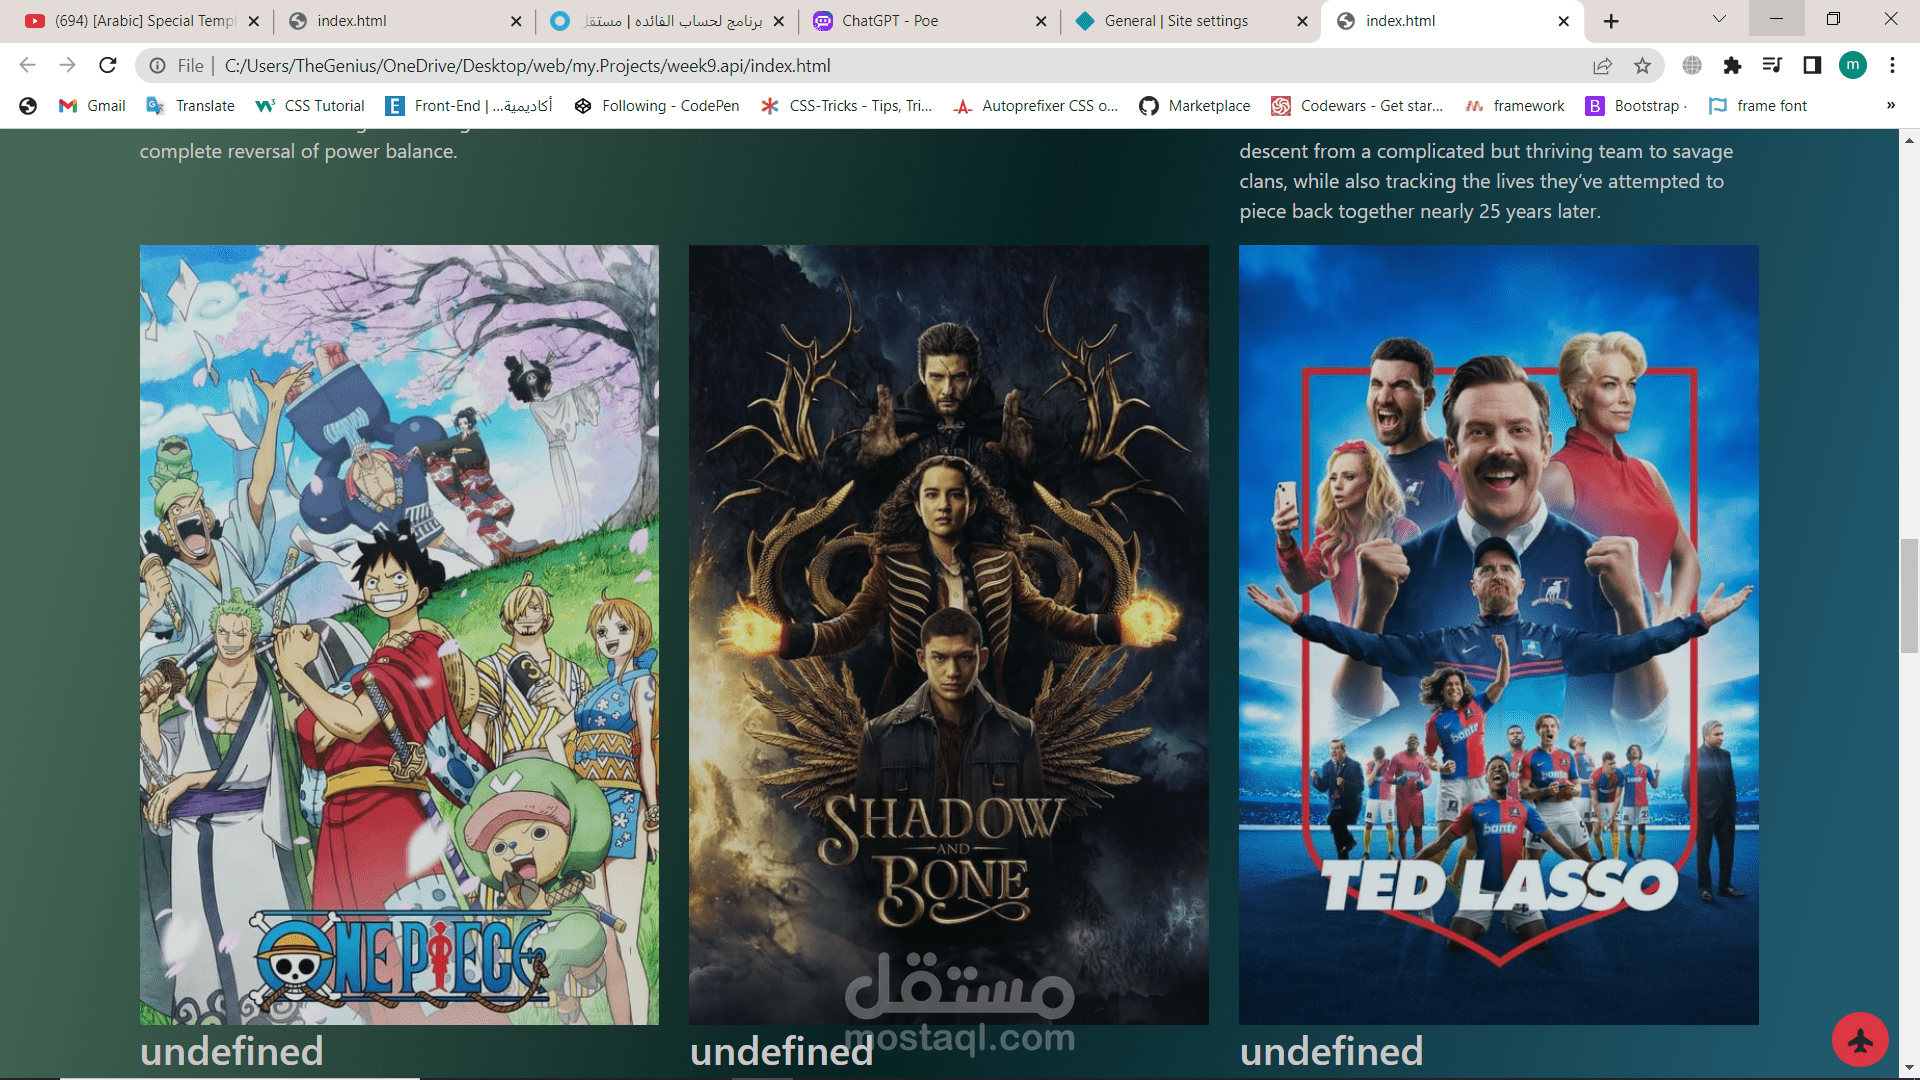Click 'piece back together nearly 25 years later' text
1920x1080 pixels.
click(1420, 212)
